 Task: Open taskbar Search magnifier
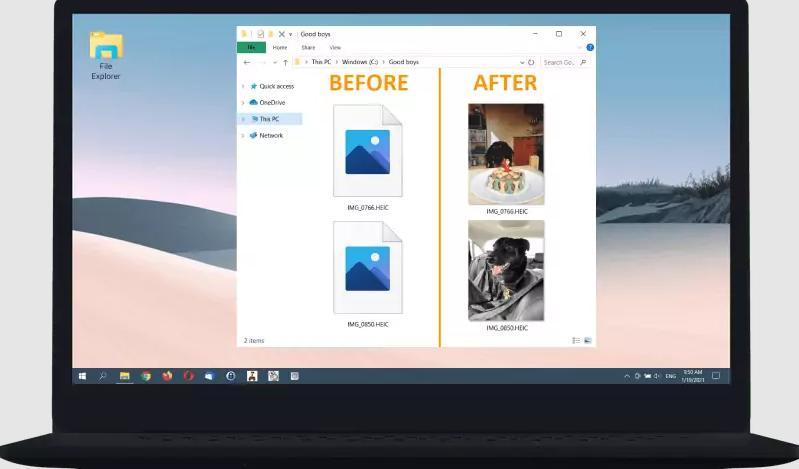point(102,376)
